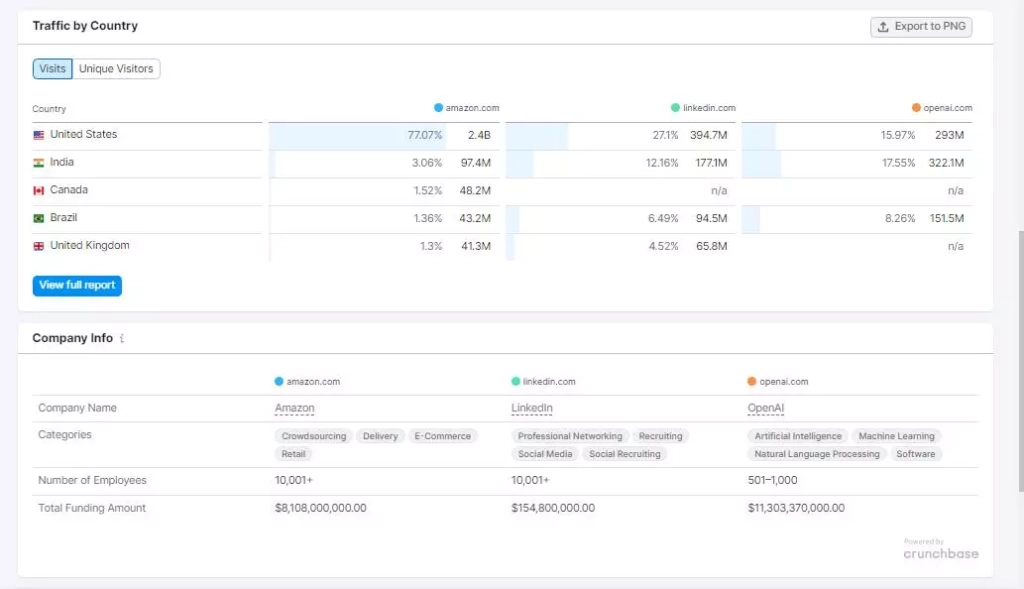
Task: Click the E-Commerce category tag
Action: [x=443, y=436]
